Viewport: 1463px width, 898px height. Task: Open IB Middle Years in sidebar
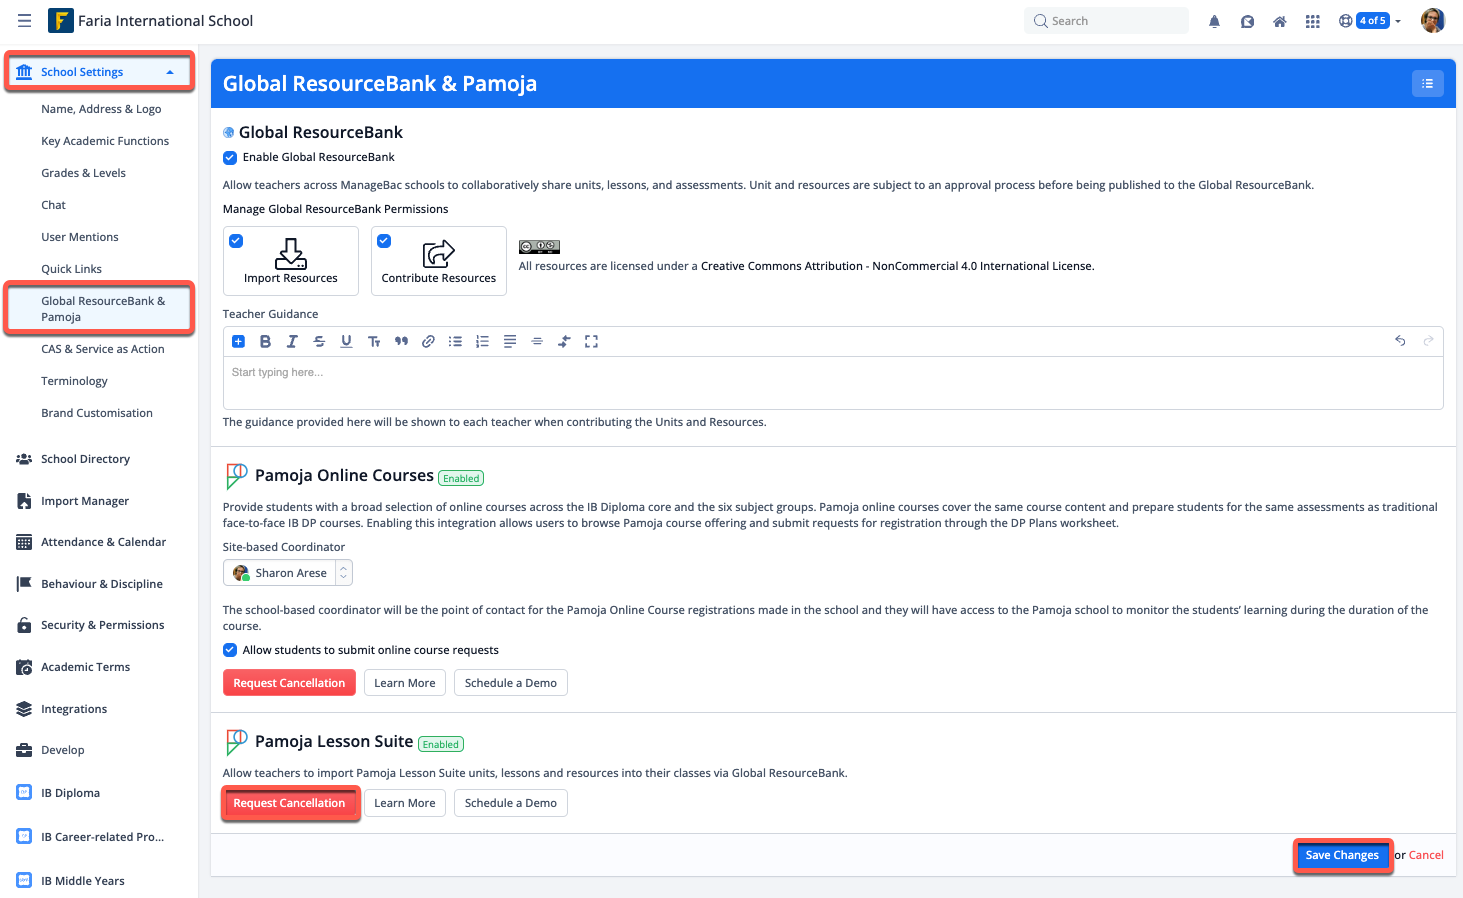pos(82,881)
